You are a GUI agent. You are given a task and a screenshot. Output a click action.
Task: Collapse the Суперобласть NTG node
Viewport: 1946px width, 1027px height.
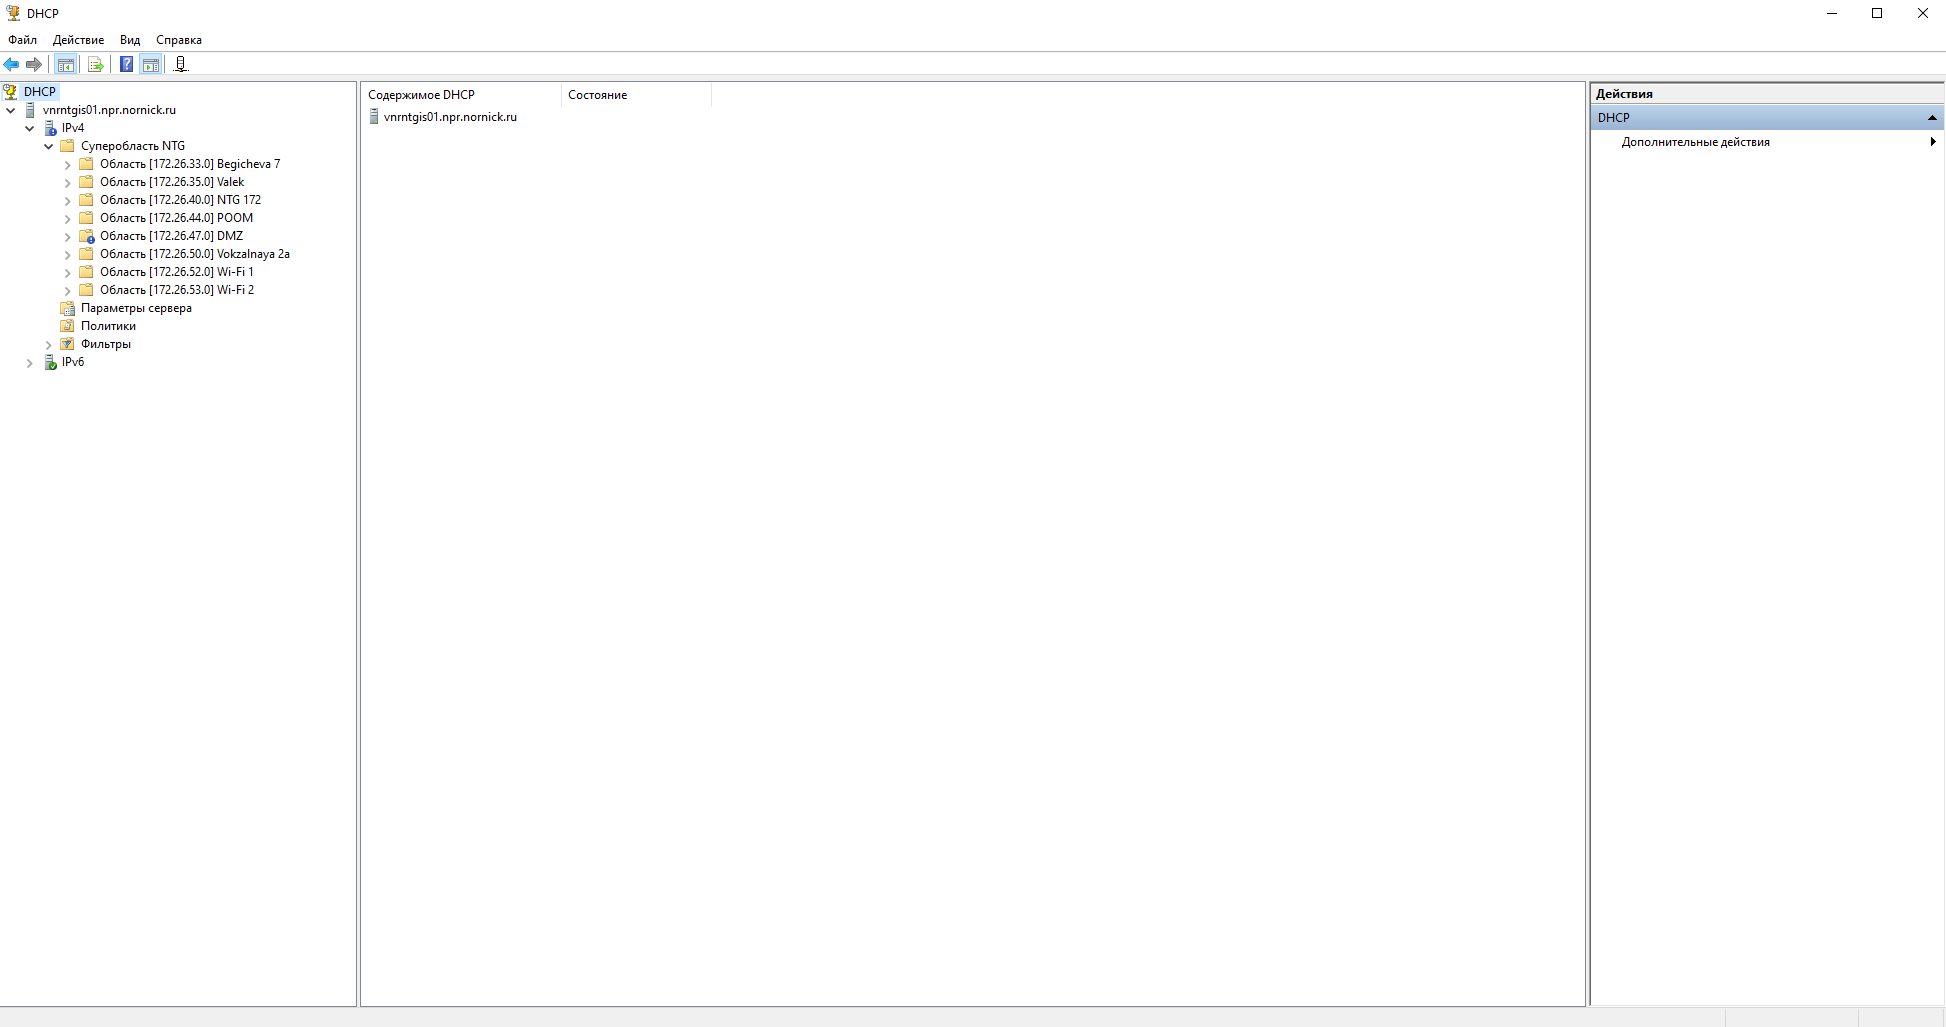[48, 147]
